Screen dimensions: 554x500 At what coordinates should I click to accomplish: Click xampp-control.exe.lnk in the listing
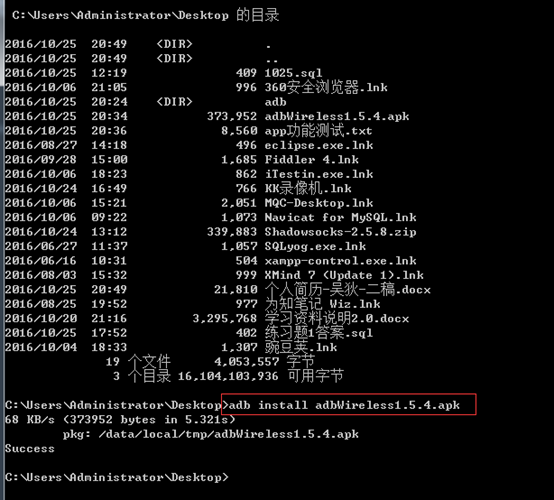point(341,261)
